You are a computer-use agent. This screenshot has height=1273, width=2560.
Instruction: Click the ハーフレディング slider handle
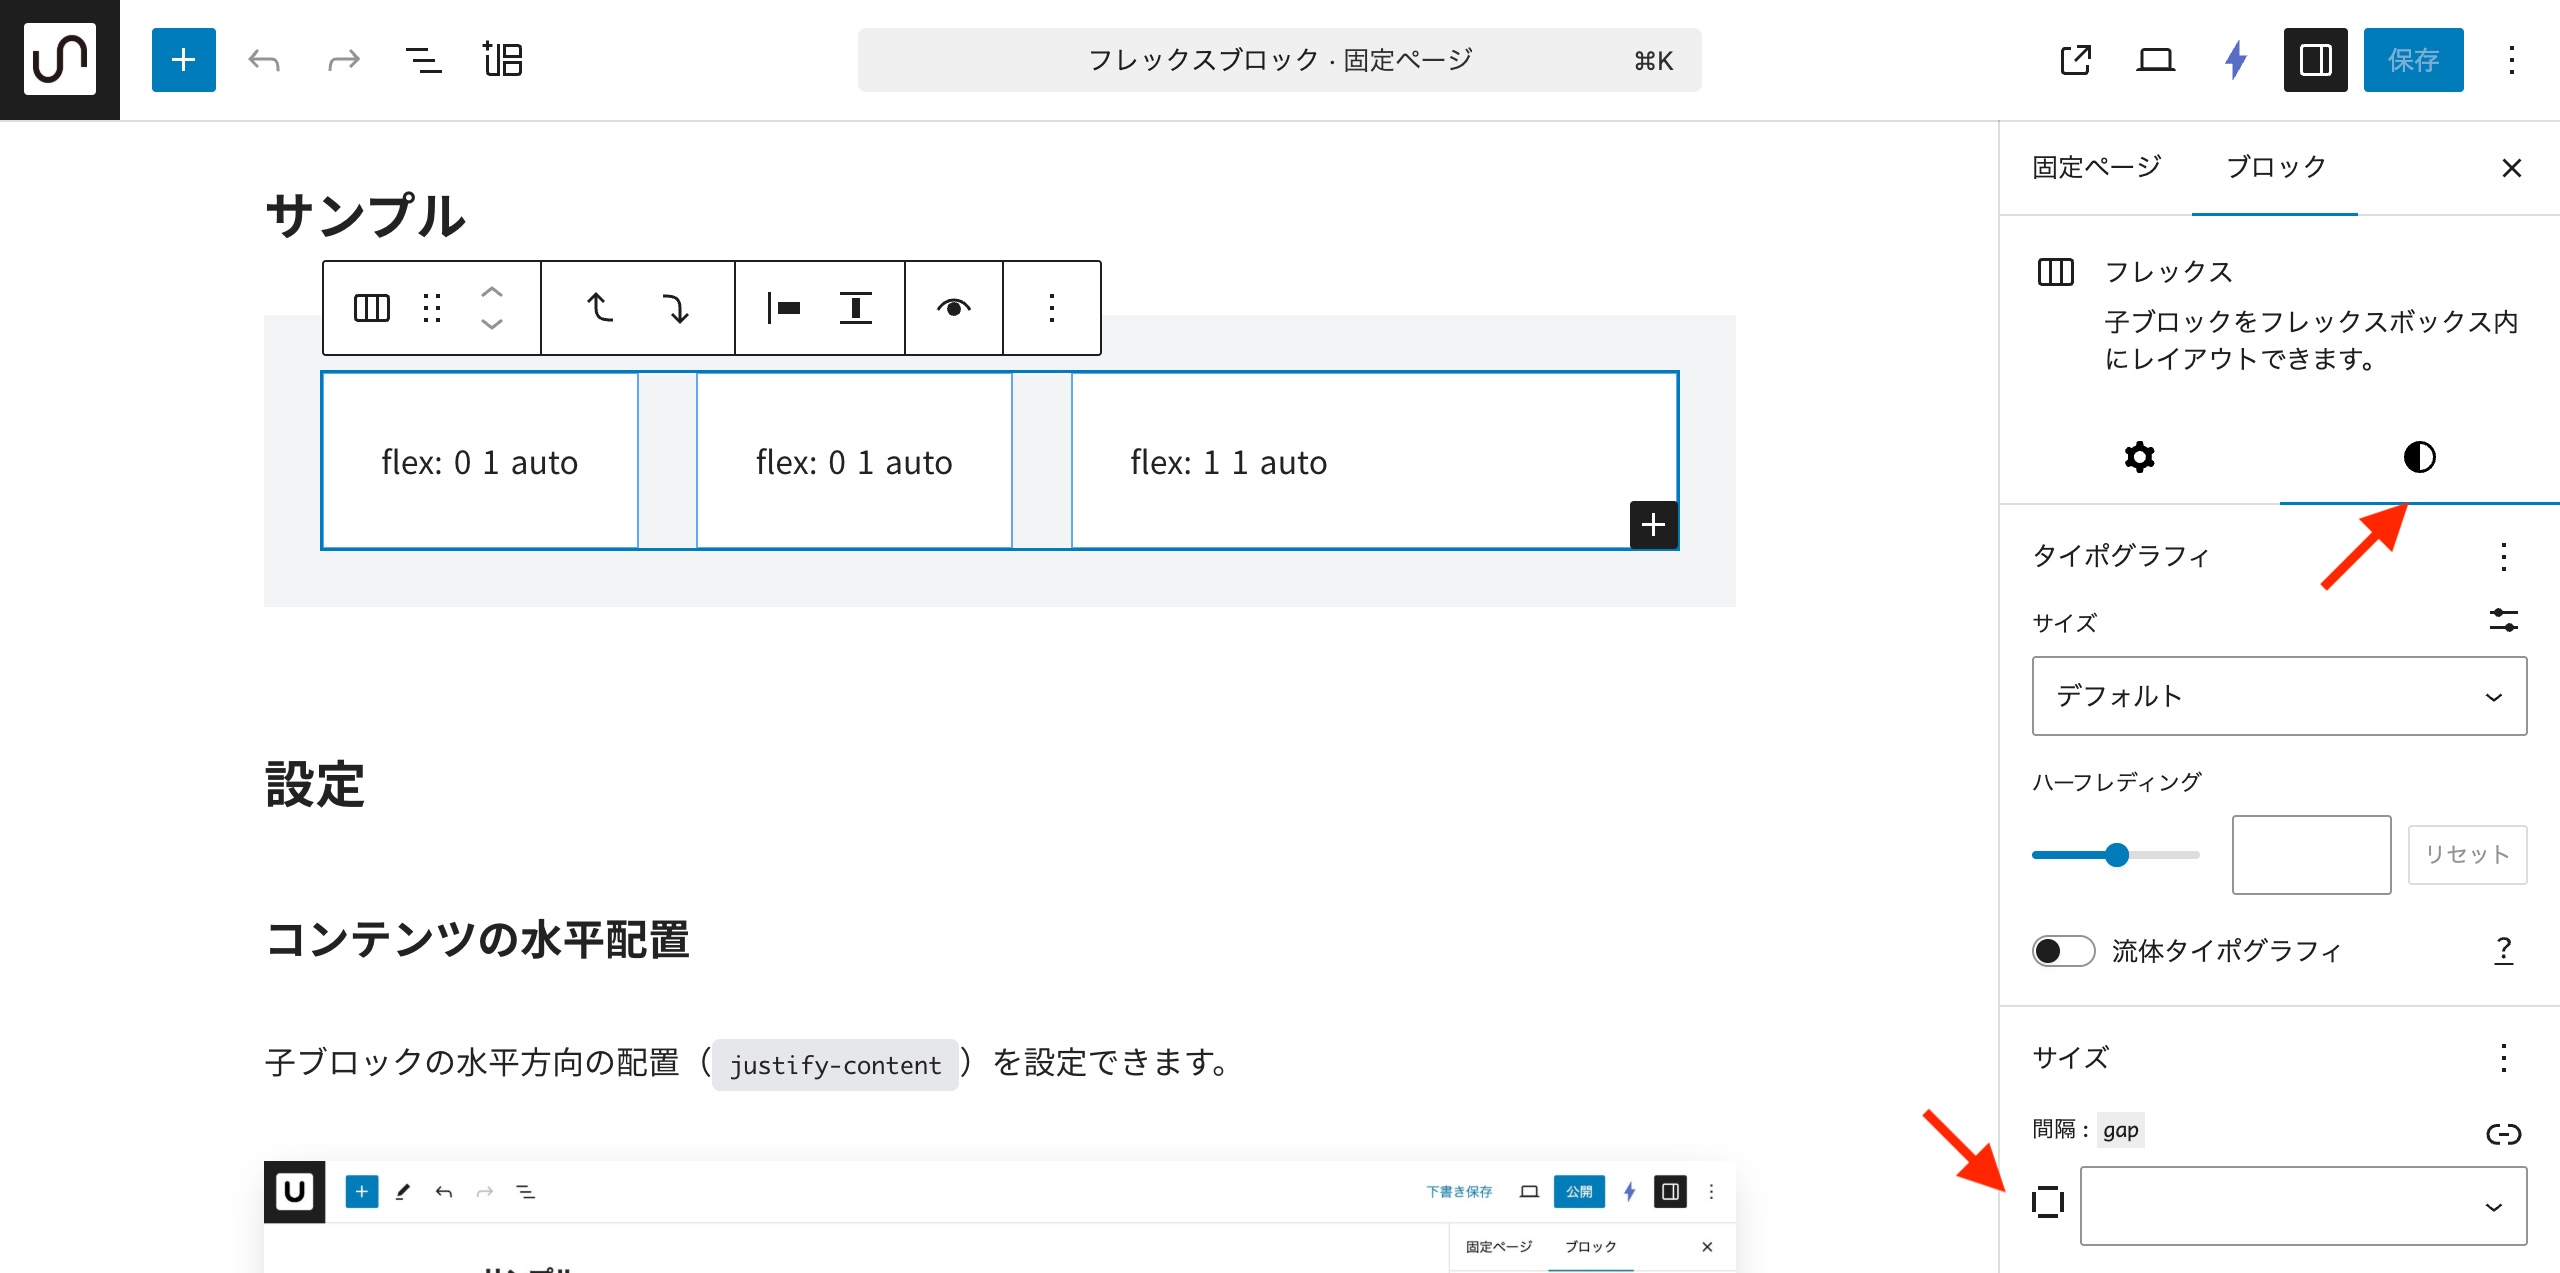2116,855
